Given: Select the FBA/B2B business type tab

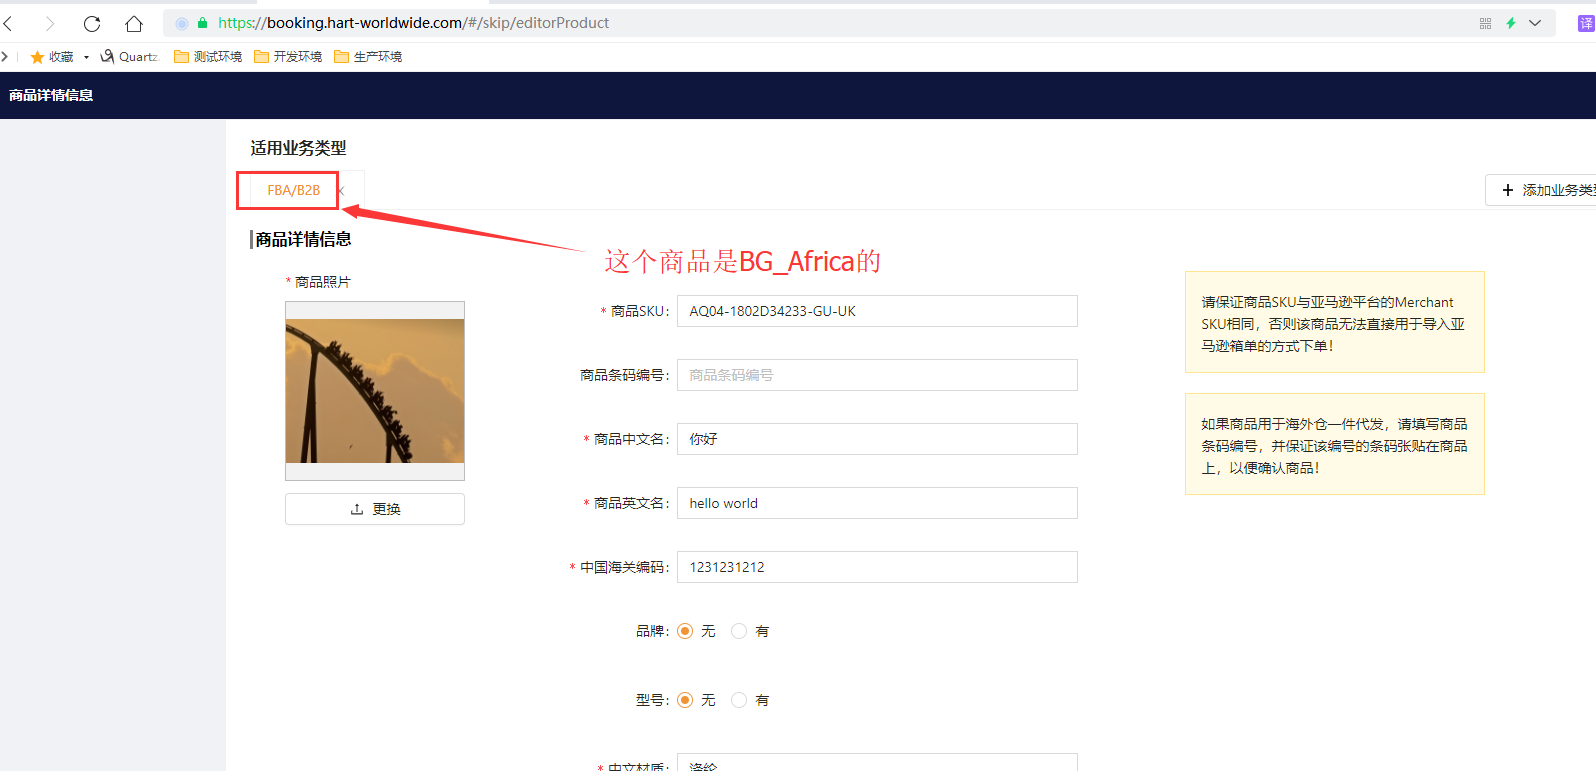Looking at the screenshot, I should coord(293,190).
